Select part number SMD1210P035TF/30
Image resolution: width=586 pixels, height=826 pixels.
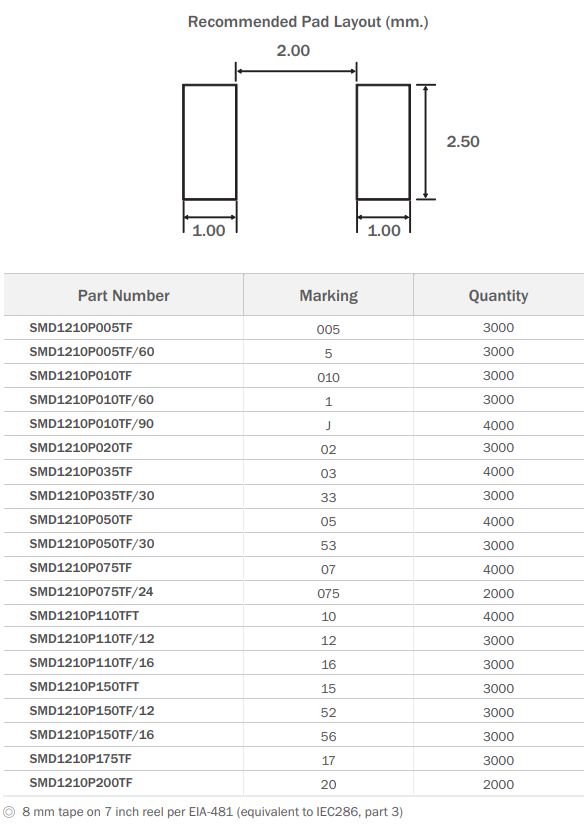click(92, 496)
